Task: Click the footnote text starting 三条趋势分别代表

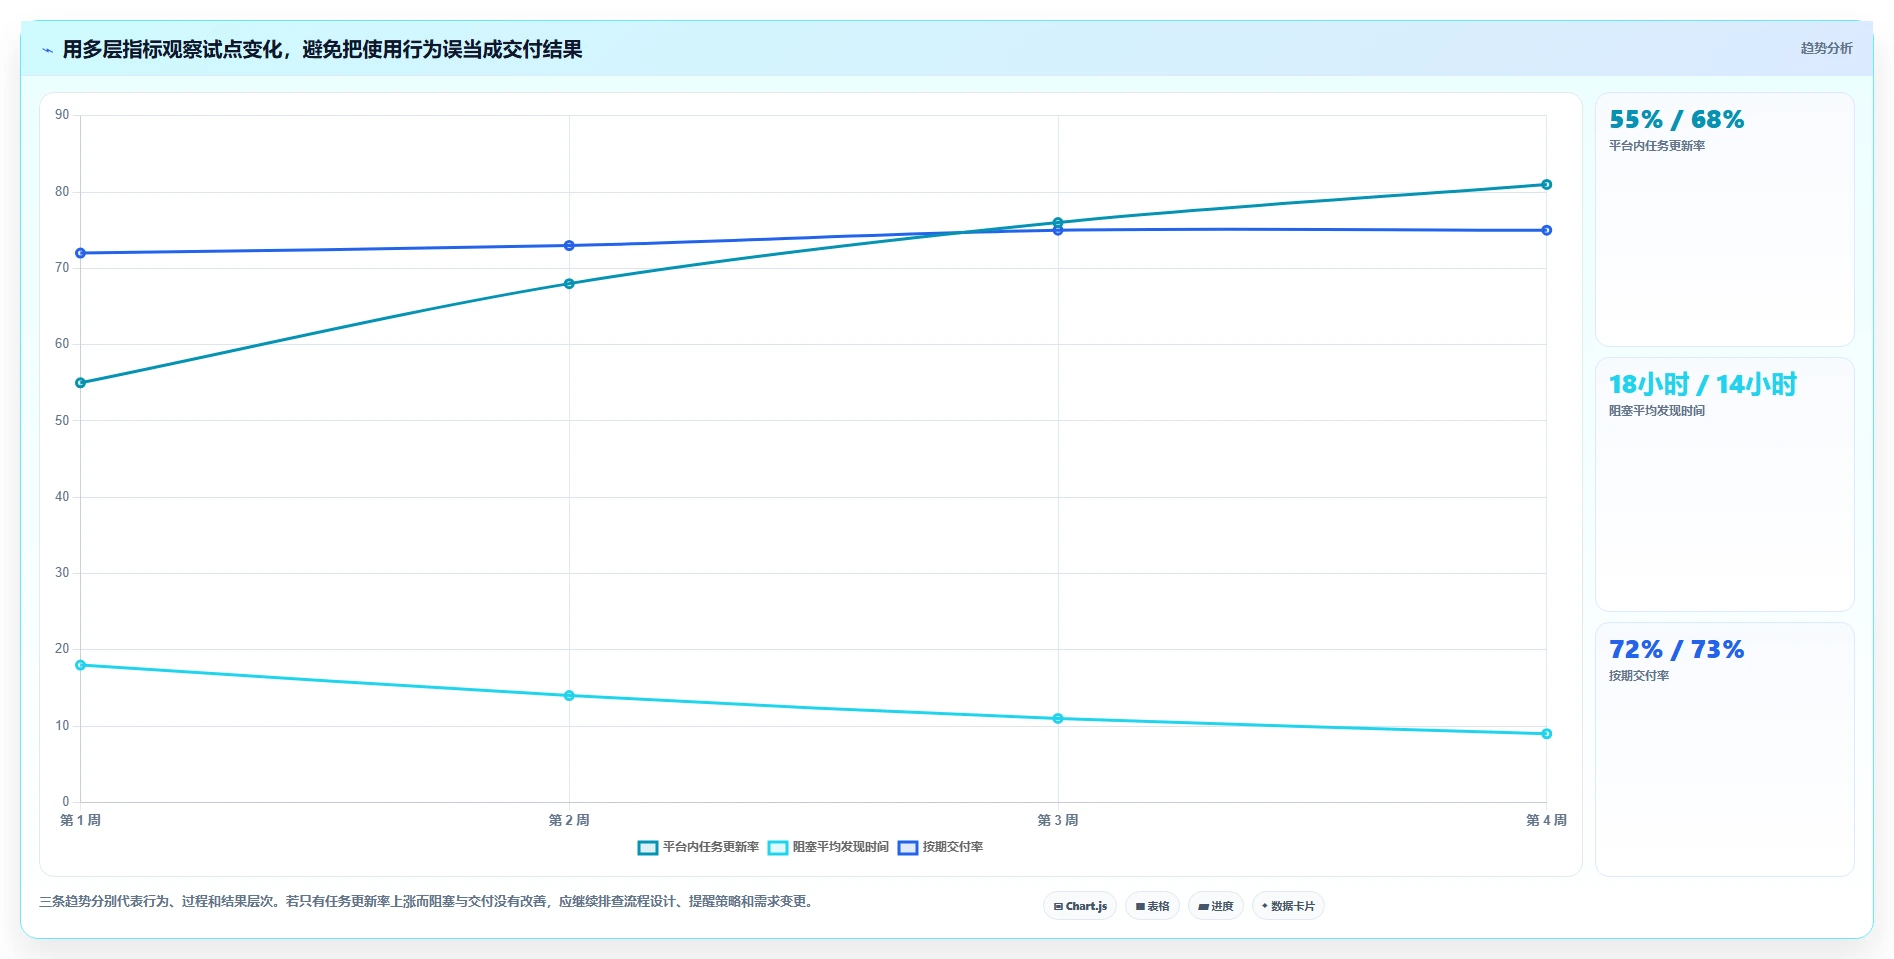Action: pyautogui.click(x=429, y=901)
